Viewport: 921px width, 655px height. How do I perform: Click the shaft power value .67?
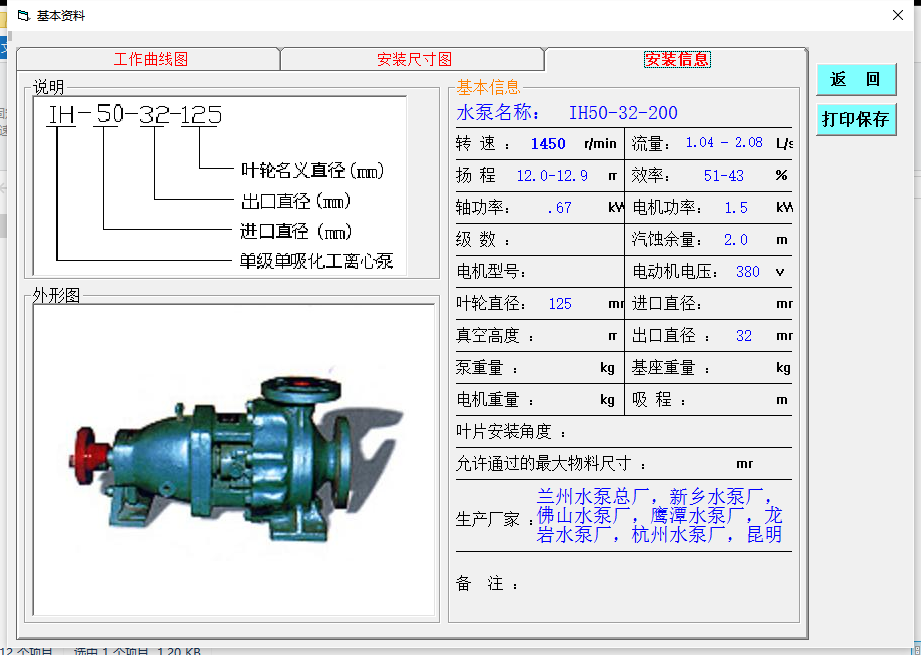559,208
